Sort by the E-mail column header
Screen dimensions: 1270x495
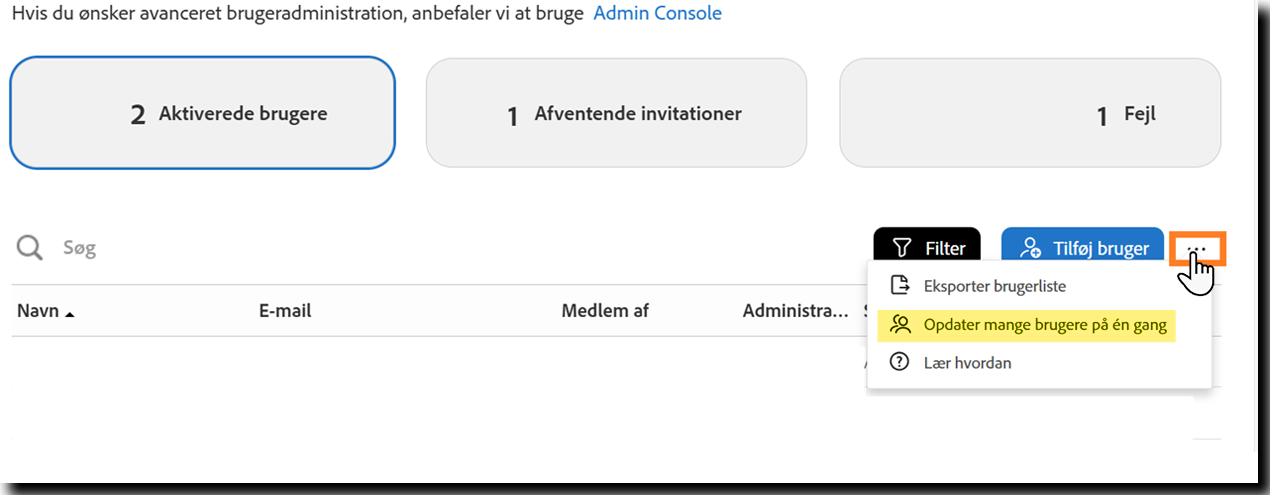coord(285,311)
